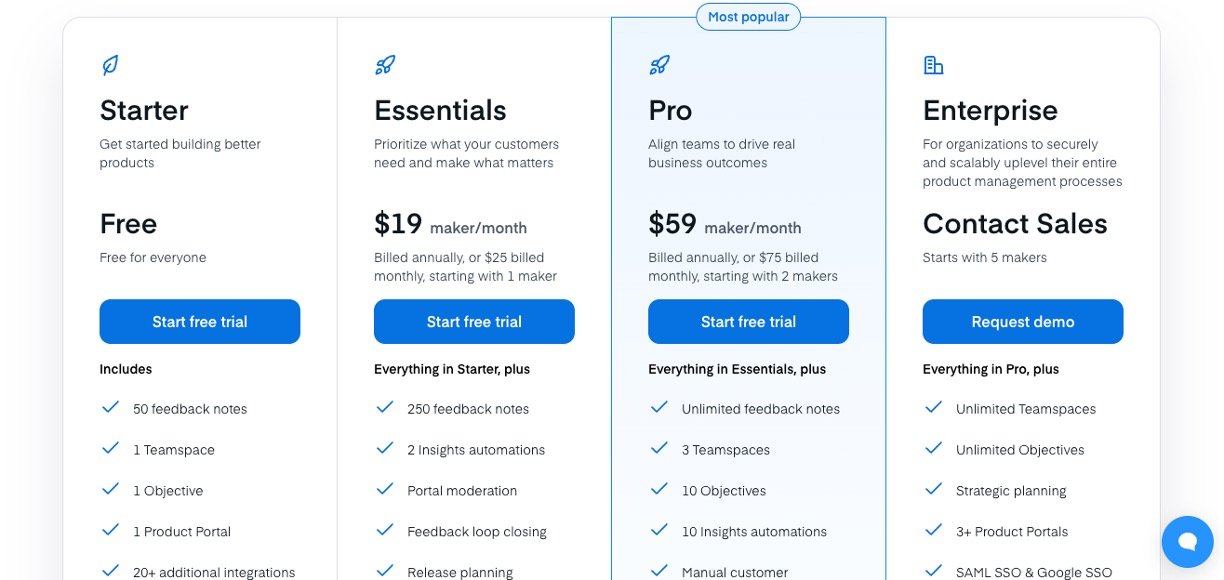Select the Enterprise plan heading
This screenshot has height=580, width=1224.
(990, 110)
